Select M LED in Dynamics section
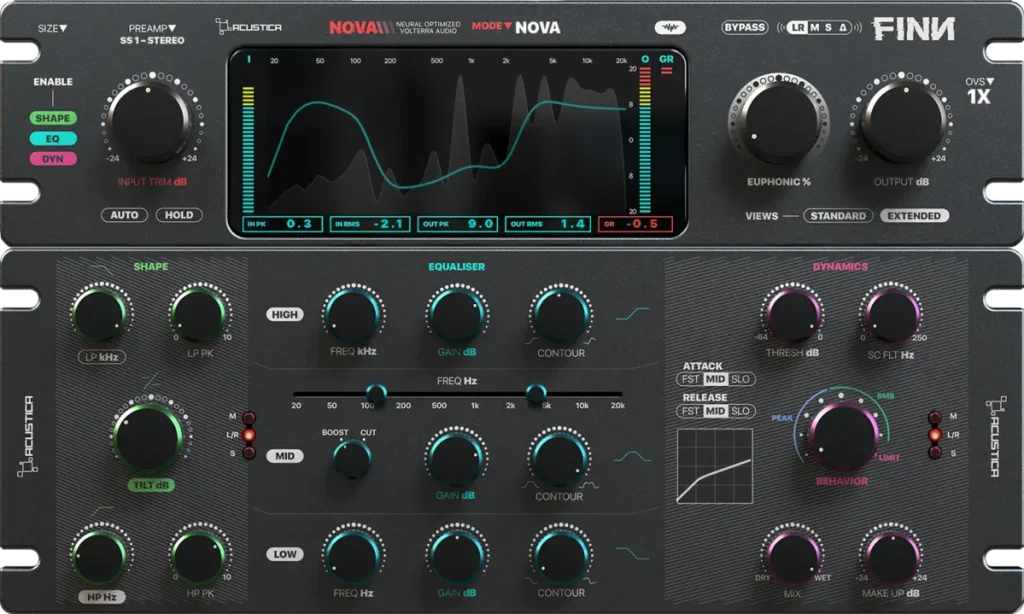The width and height of the screenshot is (1024, 614). pyautogui.click(x=935, y=417)
